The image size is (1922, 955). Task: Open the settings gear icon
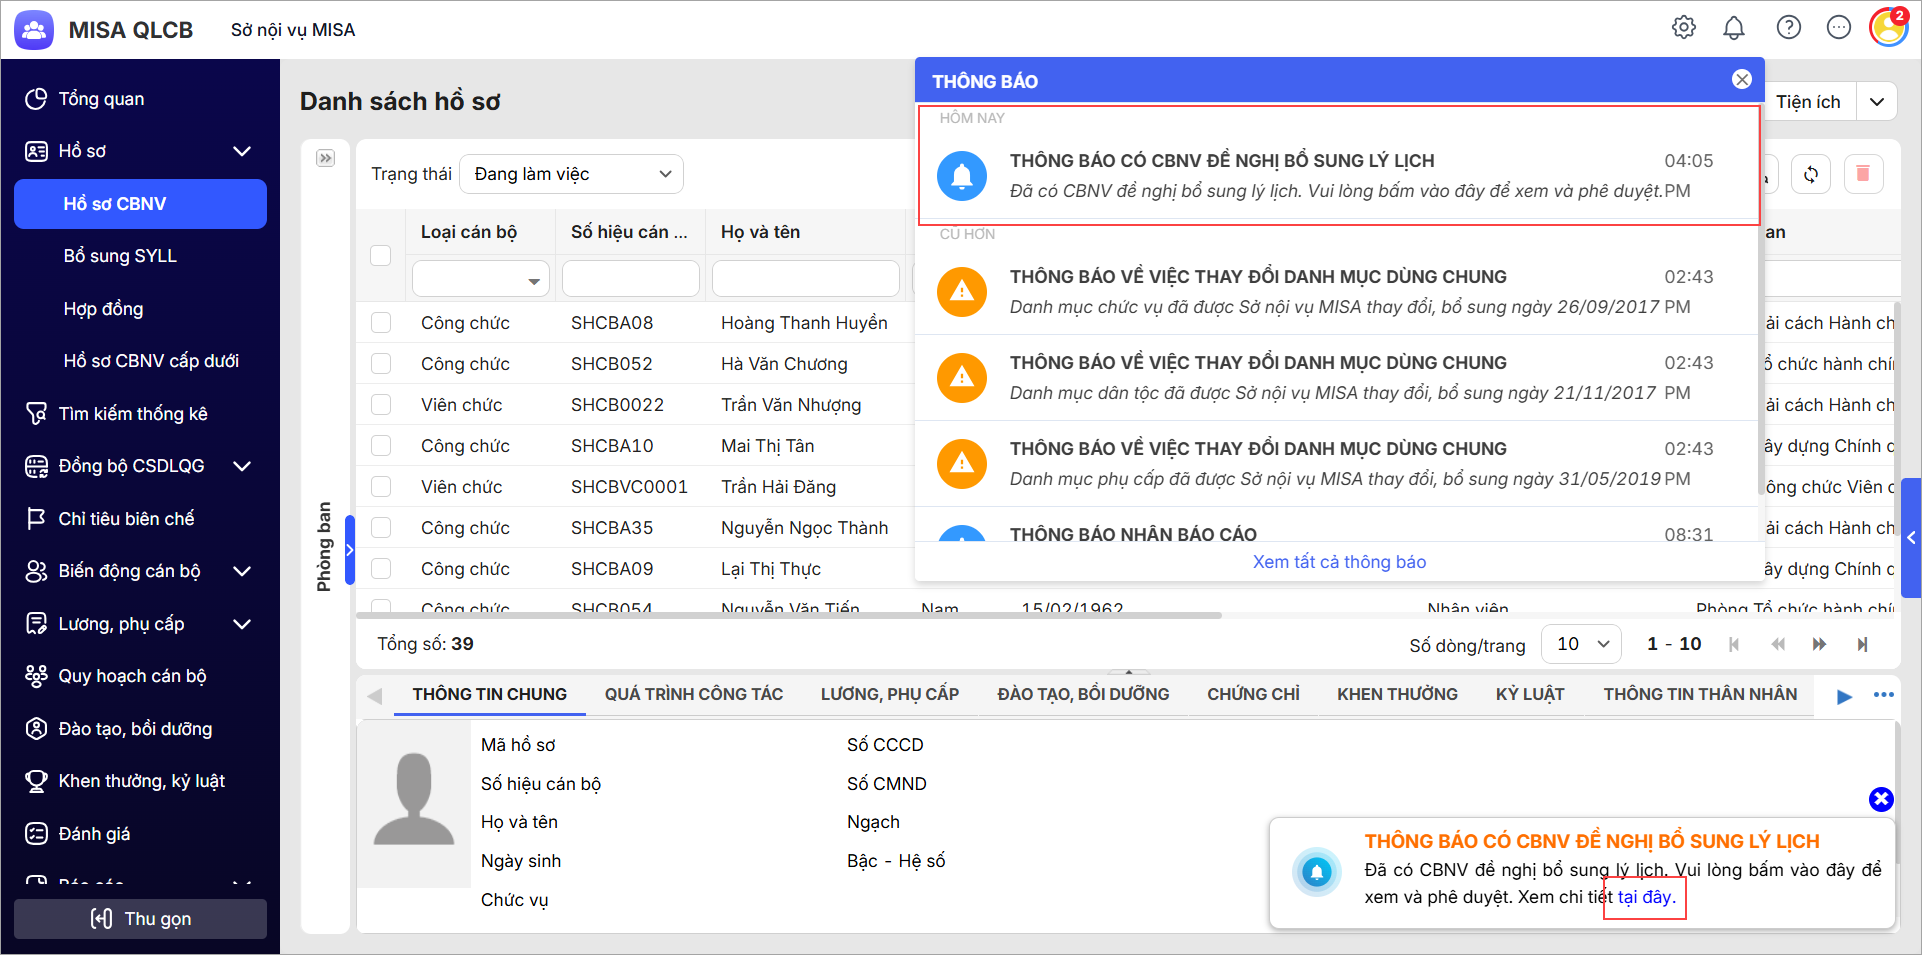tap(1684, 28)
